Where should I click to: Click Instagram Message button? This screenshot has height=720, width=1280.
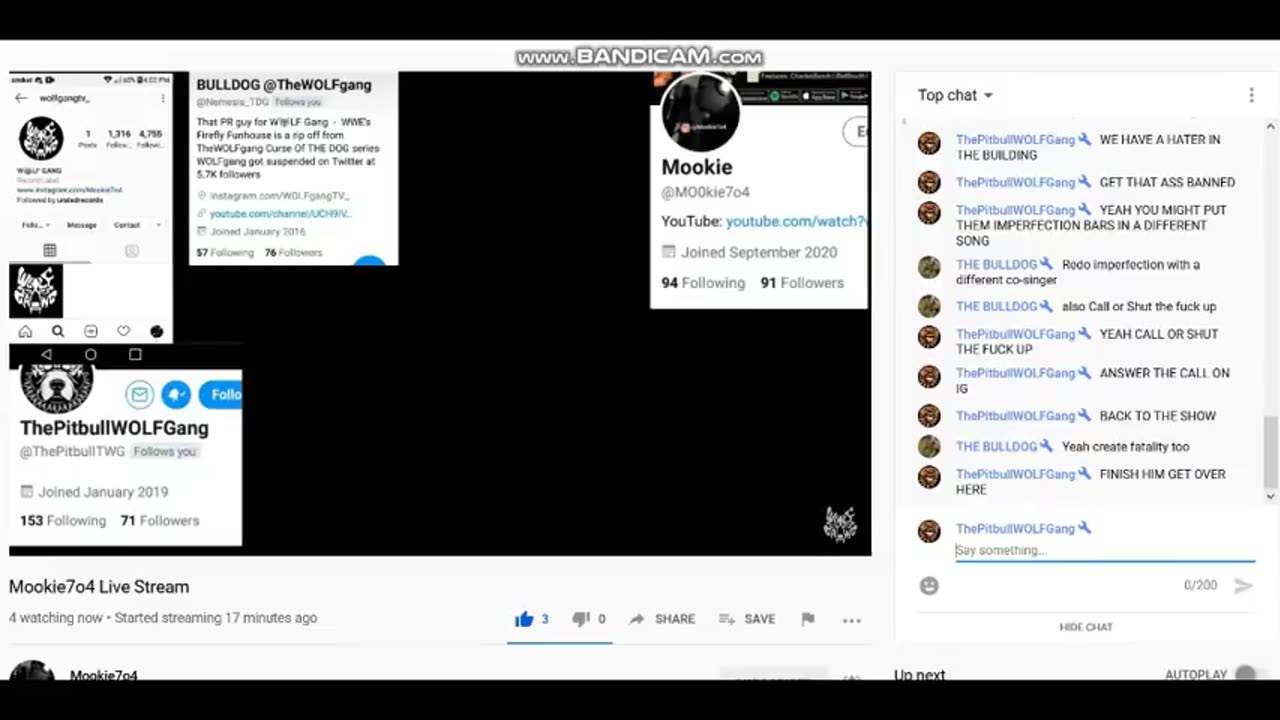tap(82, 225)
